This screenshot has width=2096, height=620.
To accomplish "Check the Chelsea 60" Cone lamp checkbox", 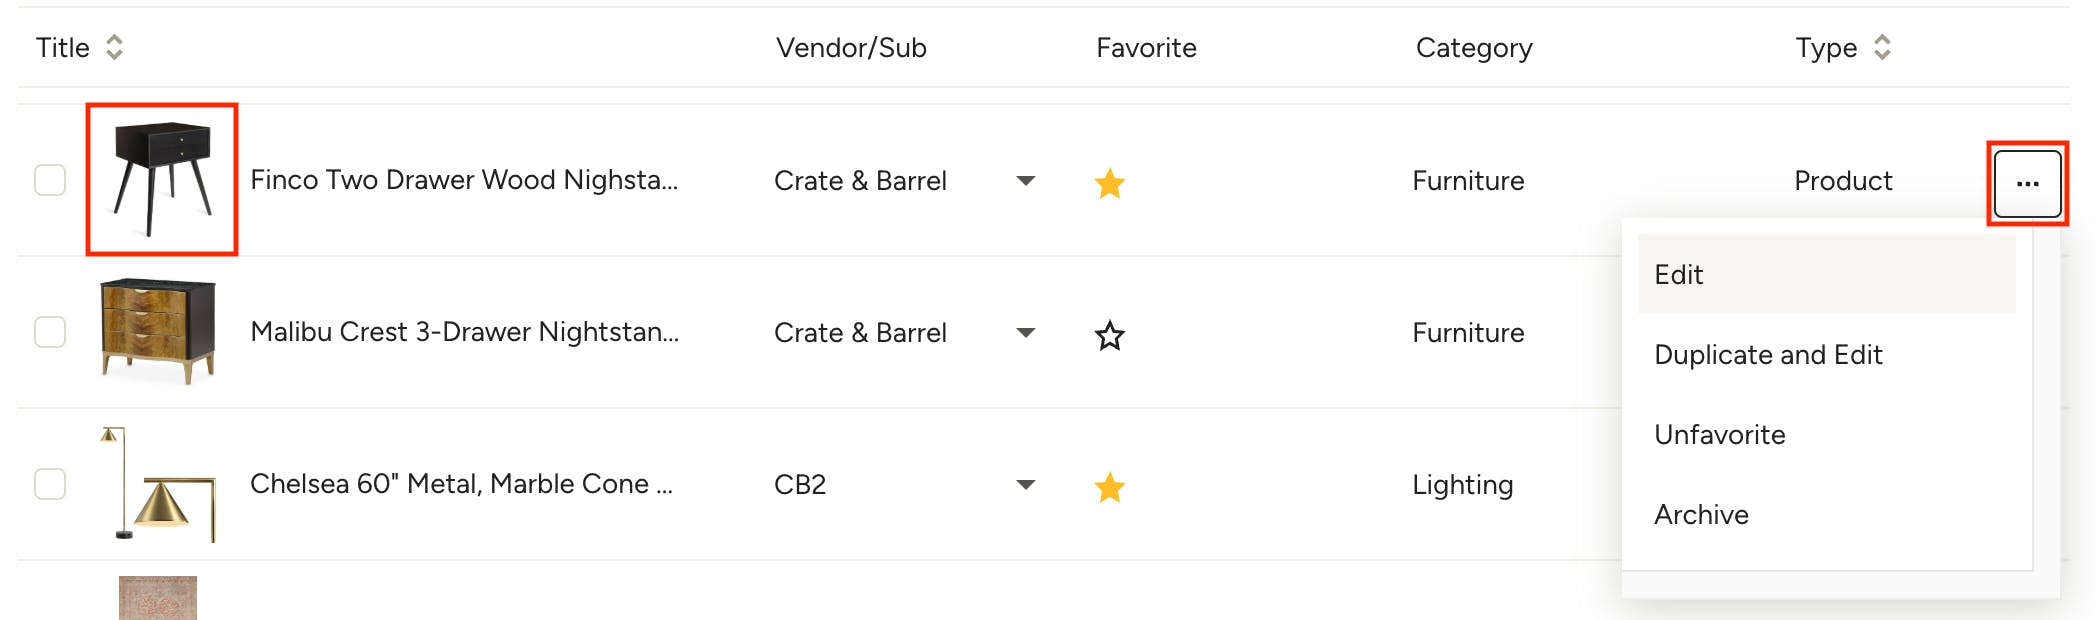I will (50, 484).
